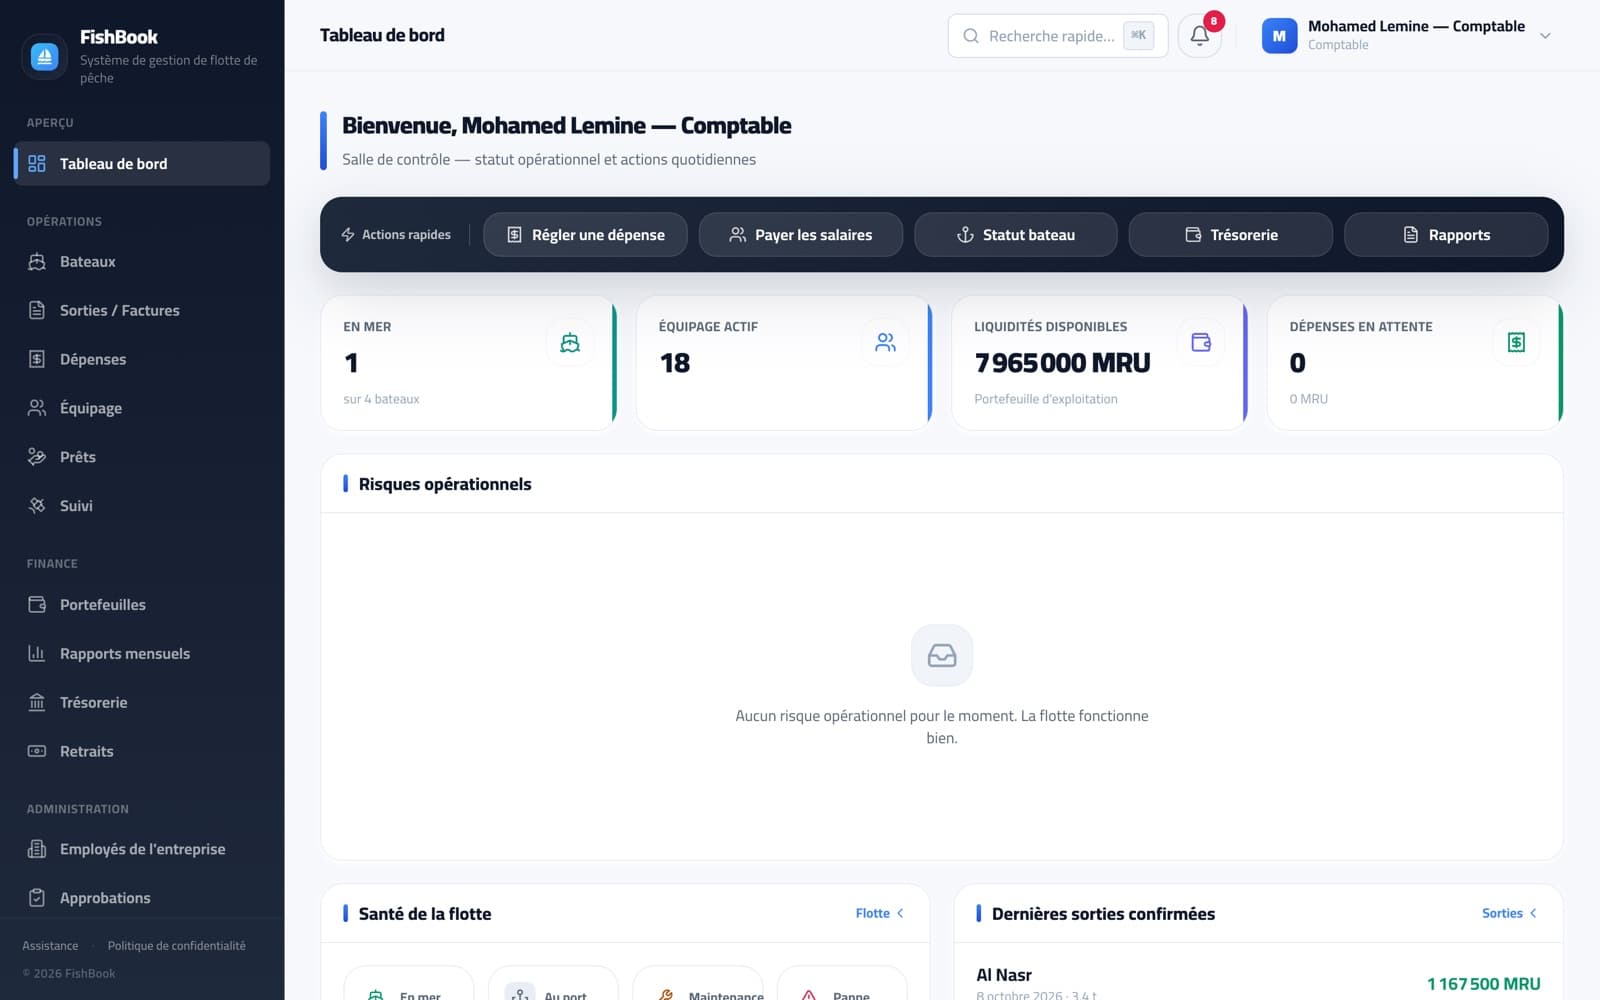Image resolution: width=1600 pixels, height=1000 pixels.
Task: Click the blue M user avatar
Action: [1279, 36]
